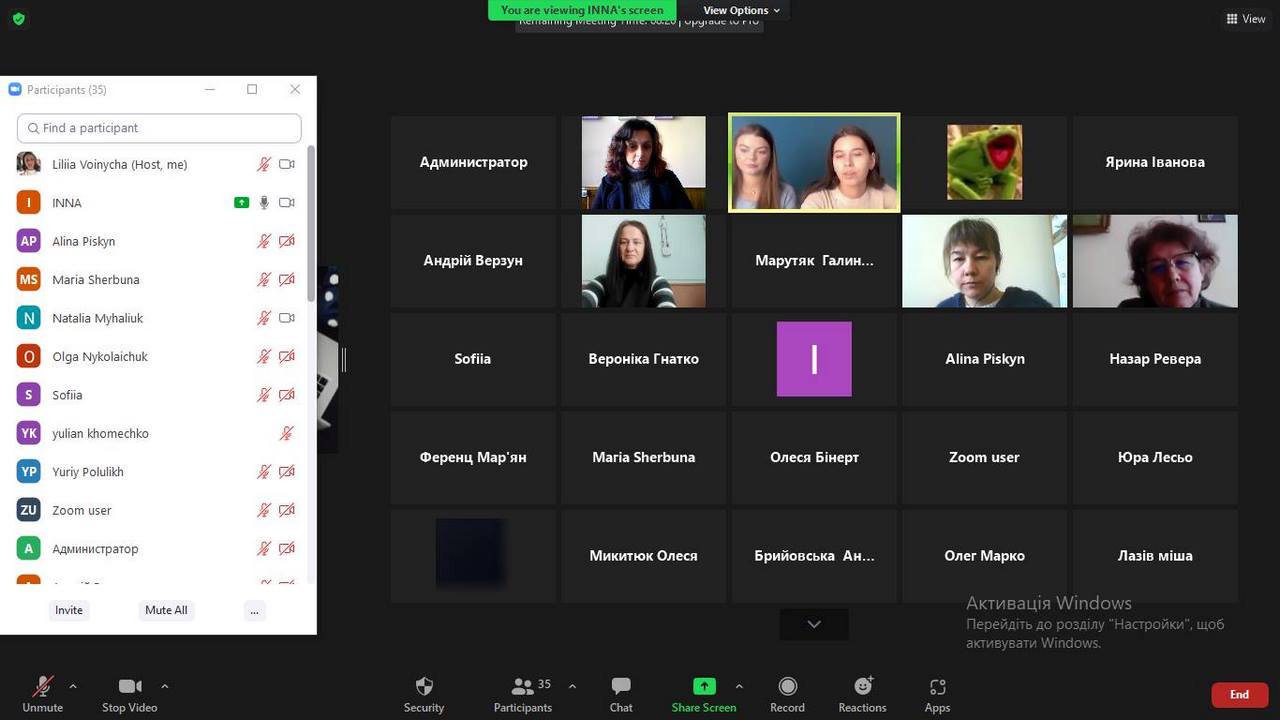This screenshot has width=1280, height=720.
Task: Toggle yulian khomechko's muted microphone
Action: click(287, 433)
